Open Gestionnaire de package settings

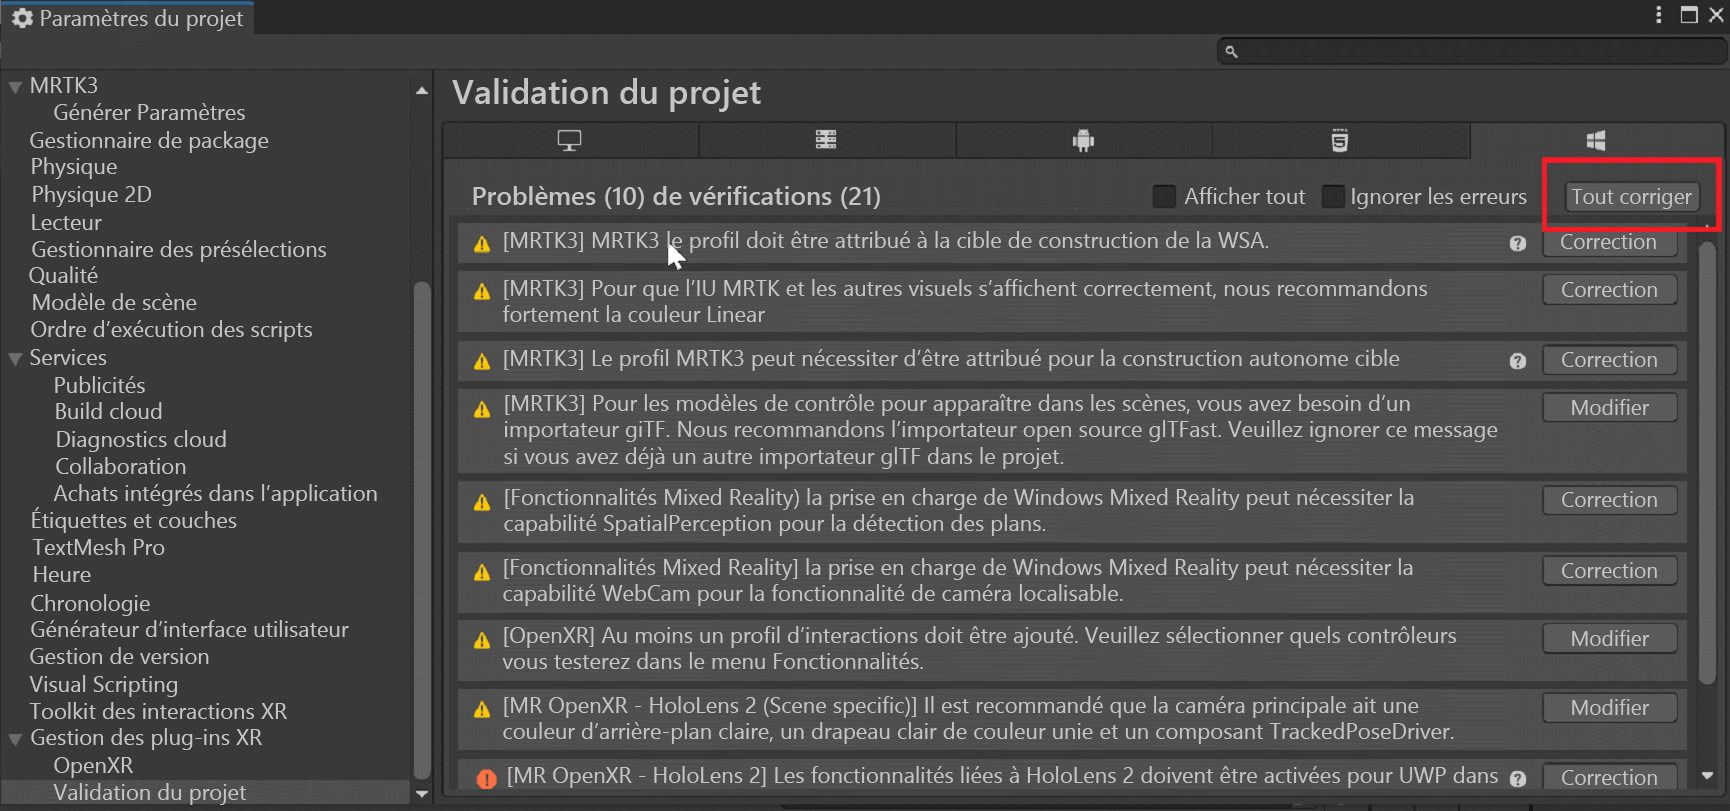tap(149, 140)
